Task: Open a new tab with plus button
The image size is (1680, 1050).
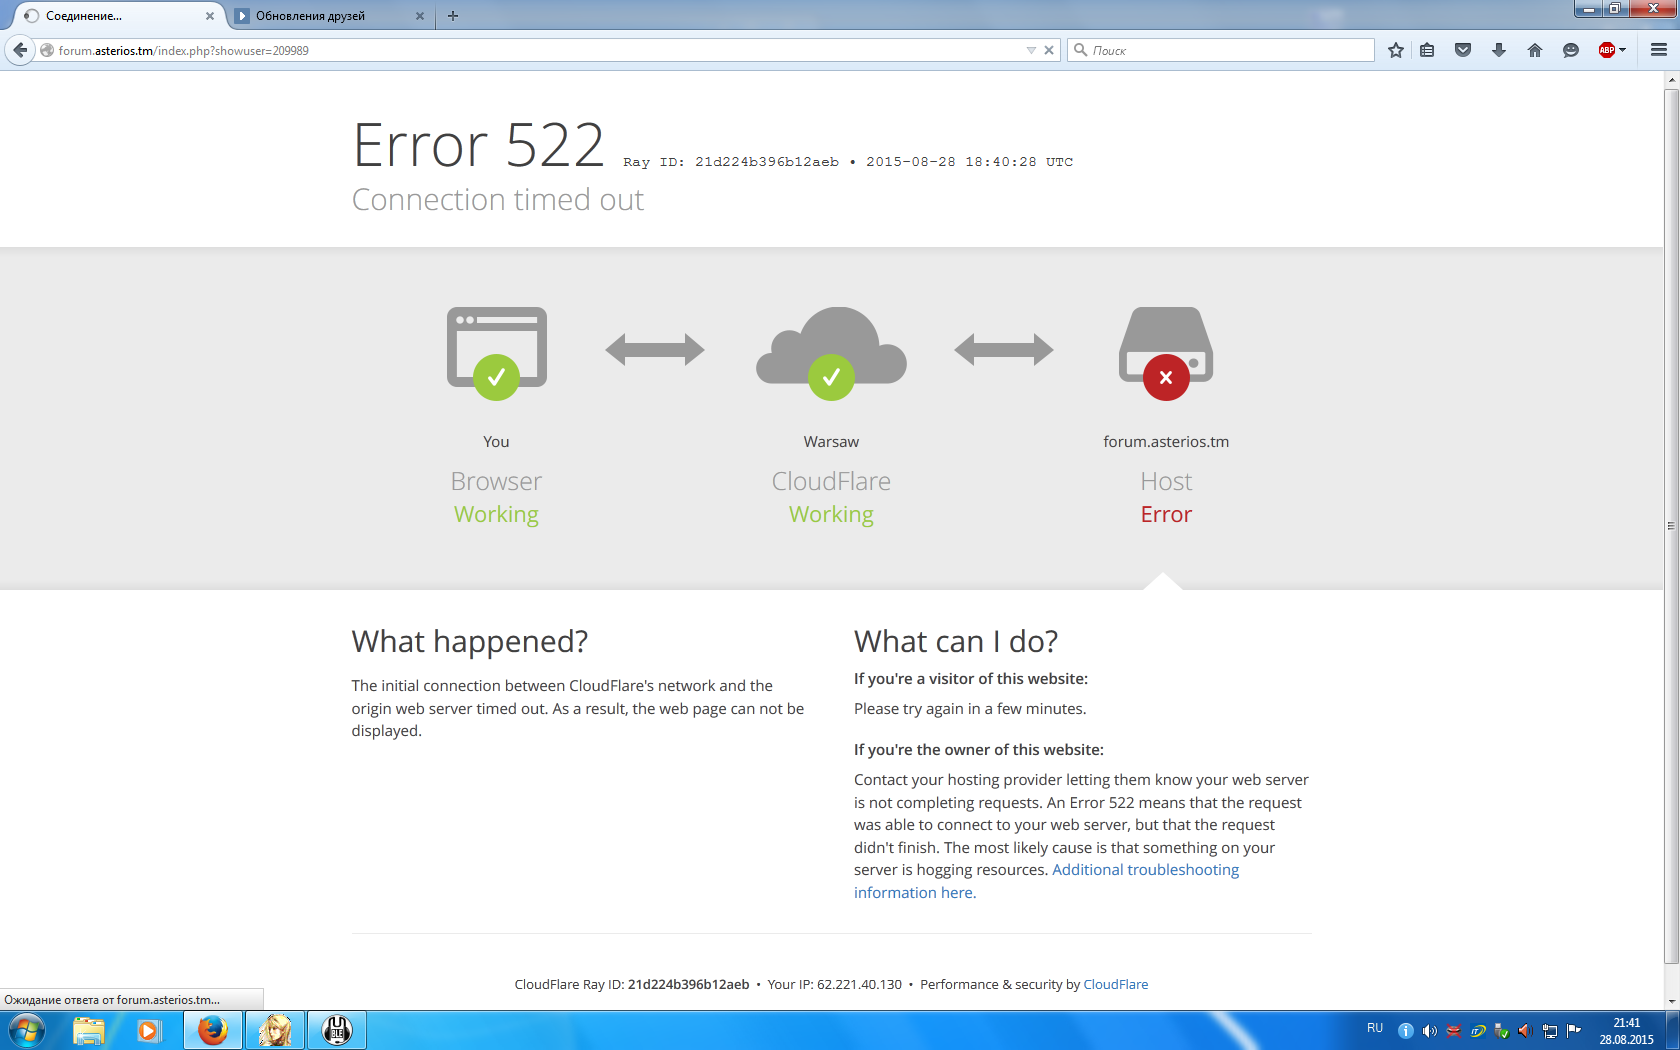Action: (453, 16)
